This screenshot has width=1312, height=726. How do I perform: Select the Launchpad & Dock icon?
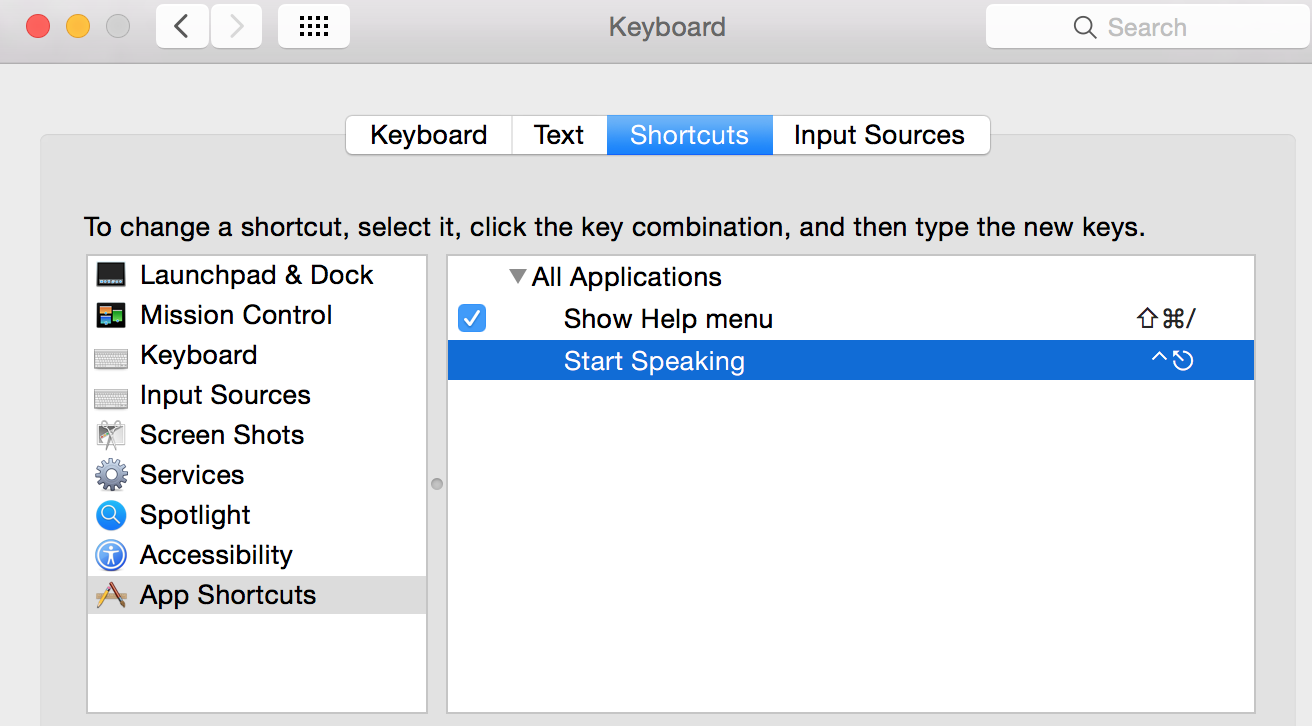tap(110, 274)
